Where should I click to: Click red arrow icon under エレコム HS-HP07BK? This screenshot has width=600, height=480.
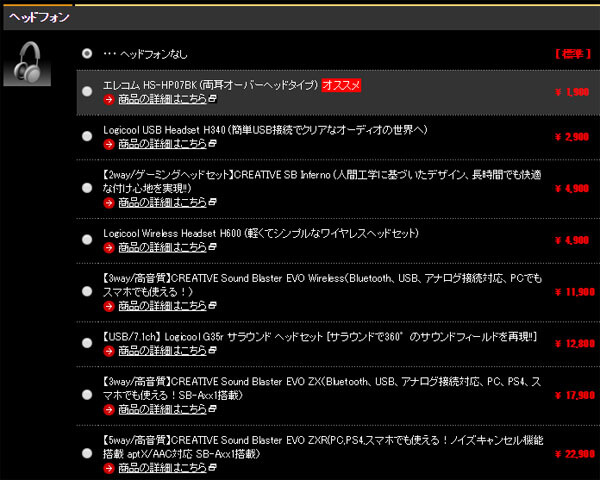[x=109, y=100]
